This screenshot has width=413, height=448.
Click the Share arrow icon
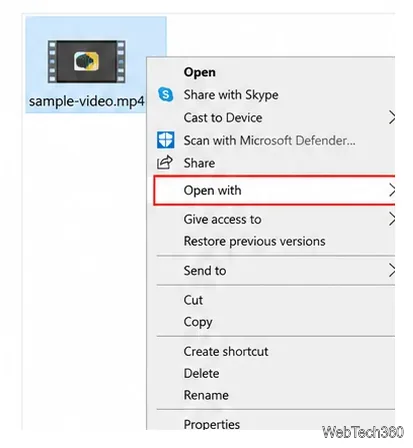click(x=165, y=162)
